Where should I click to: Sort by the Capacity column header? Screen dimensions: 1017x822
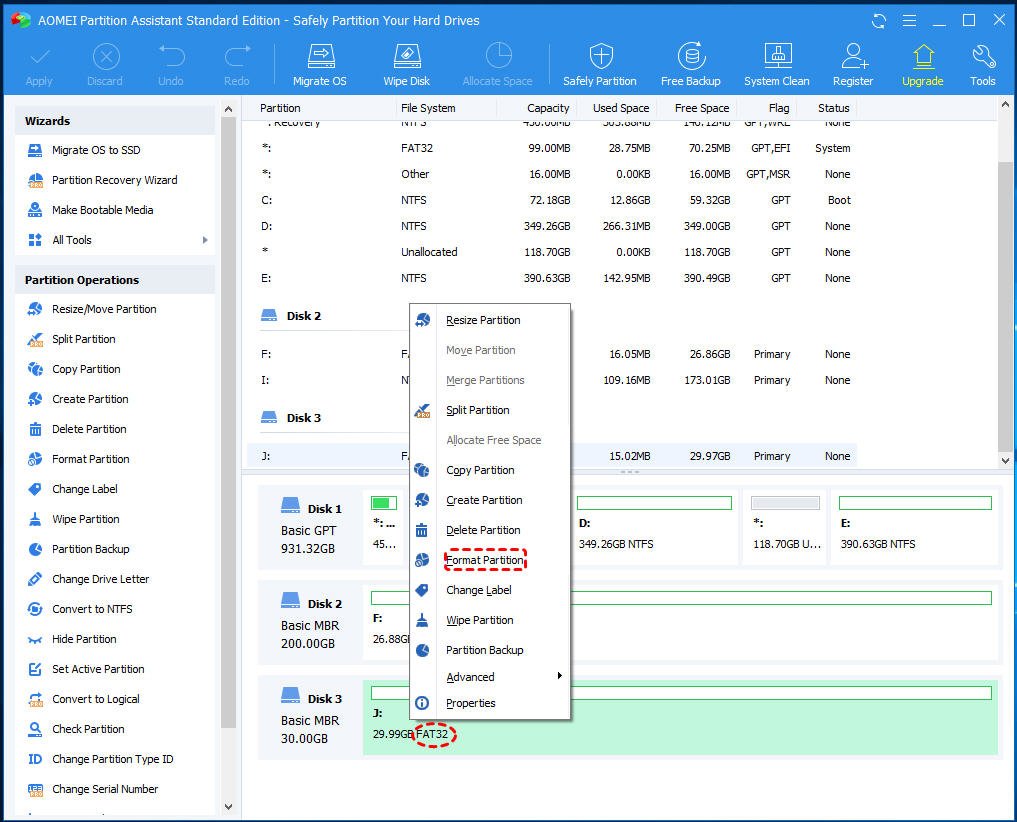click(548, 108)
